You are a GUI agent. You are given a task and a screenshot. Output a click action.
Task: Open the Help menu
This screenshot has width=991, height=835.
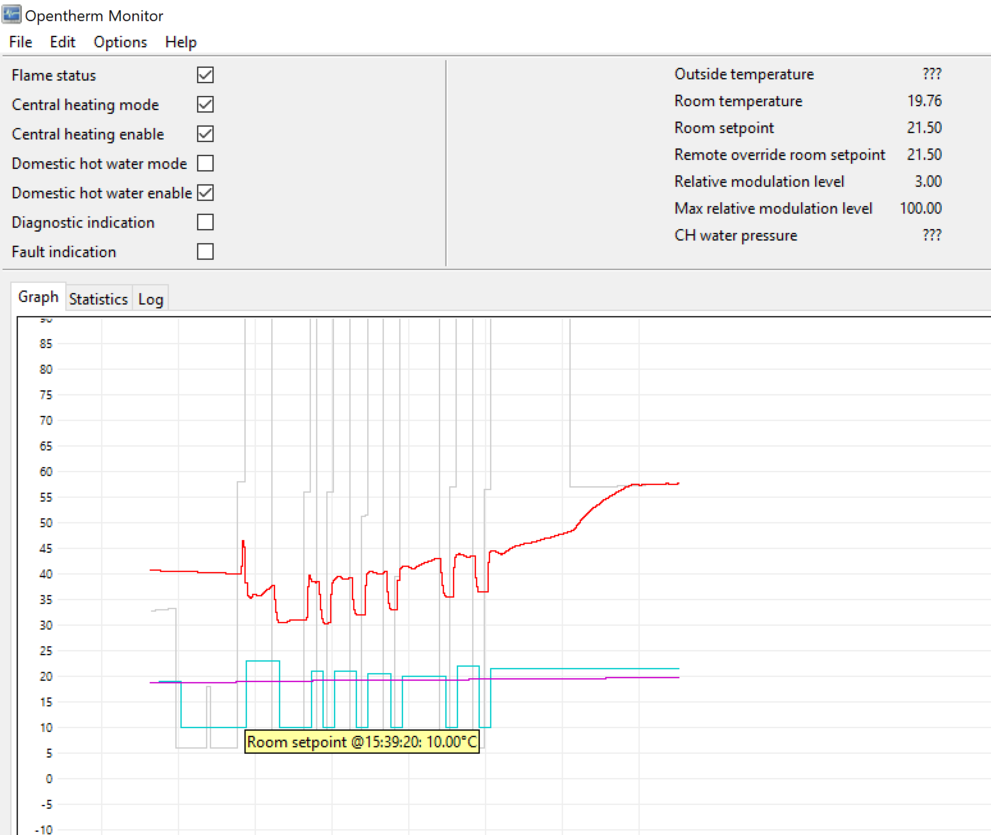coord(181,42)
